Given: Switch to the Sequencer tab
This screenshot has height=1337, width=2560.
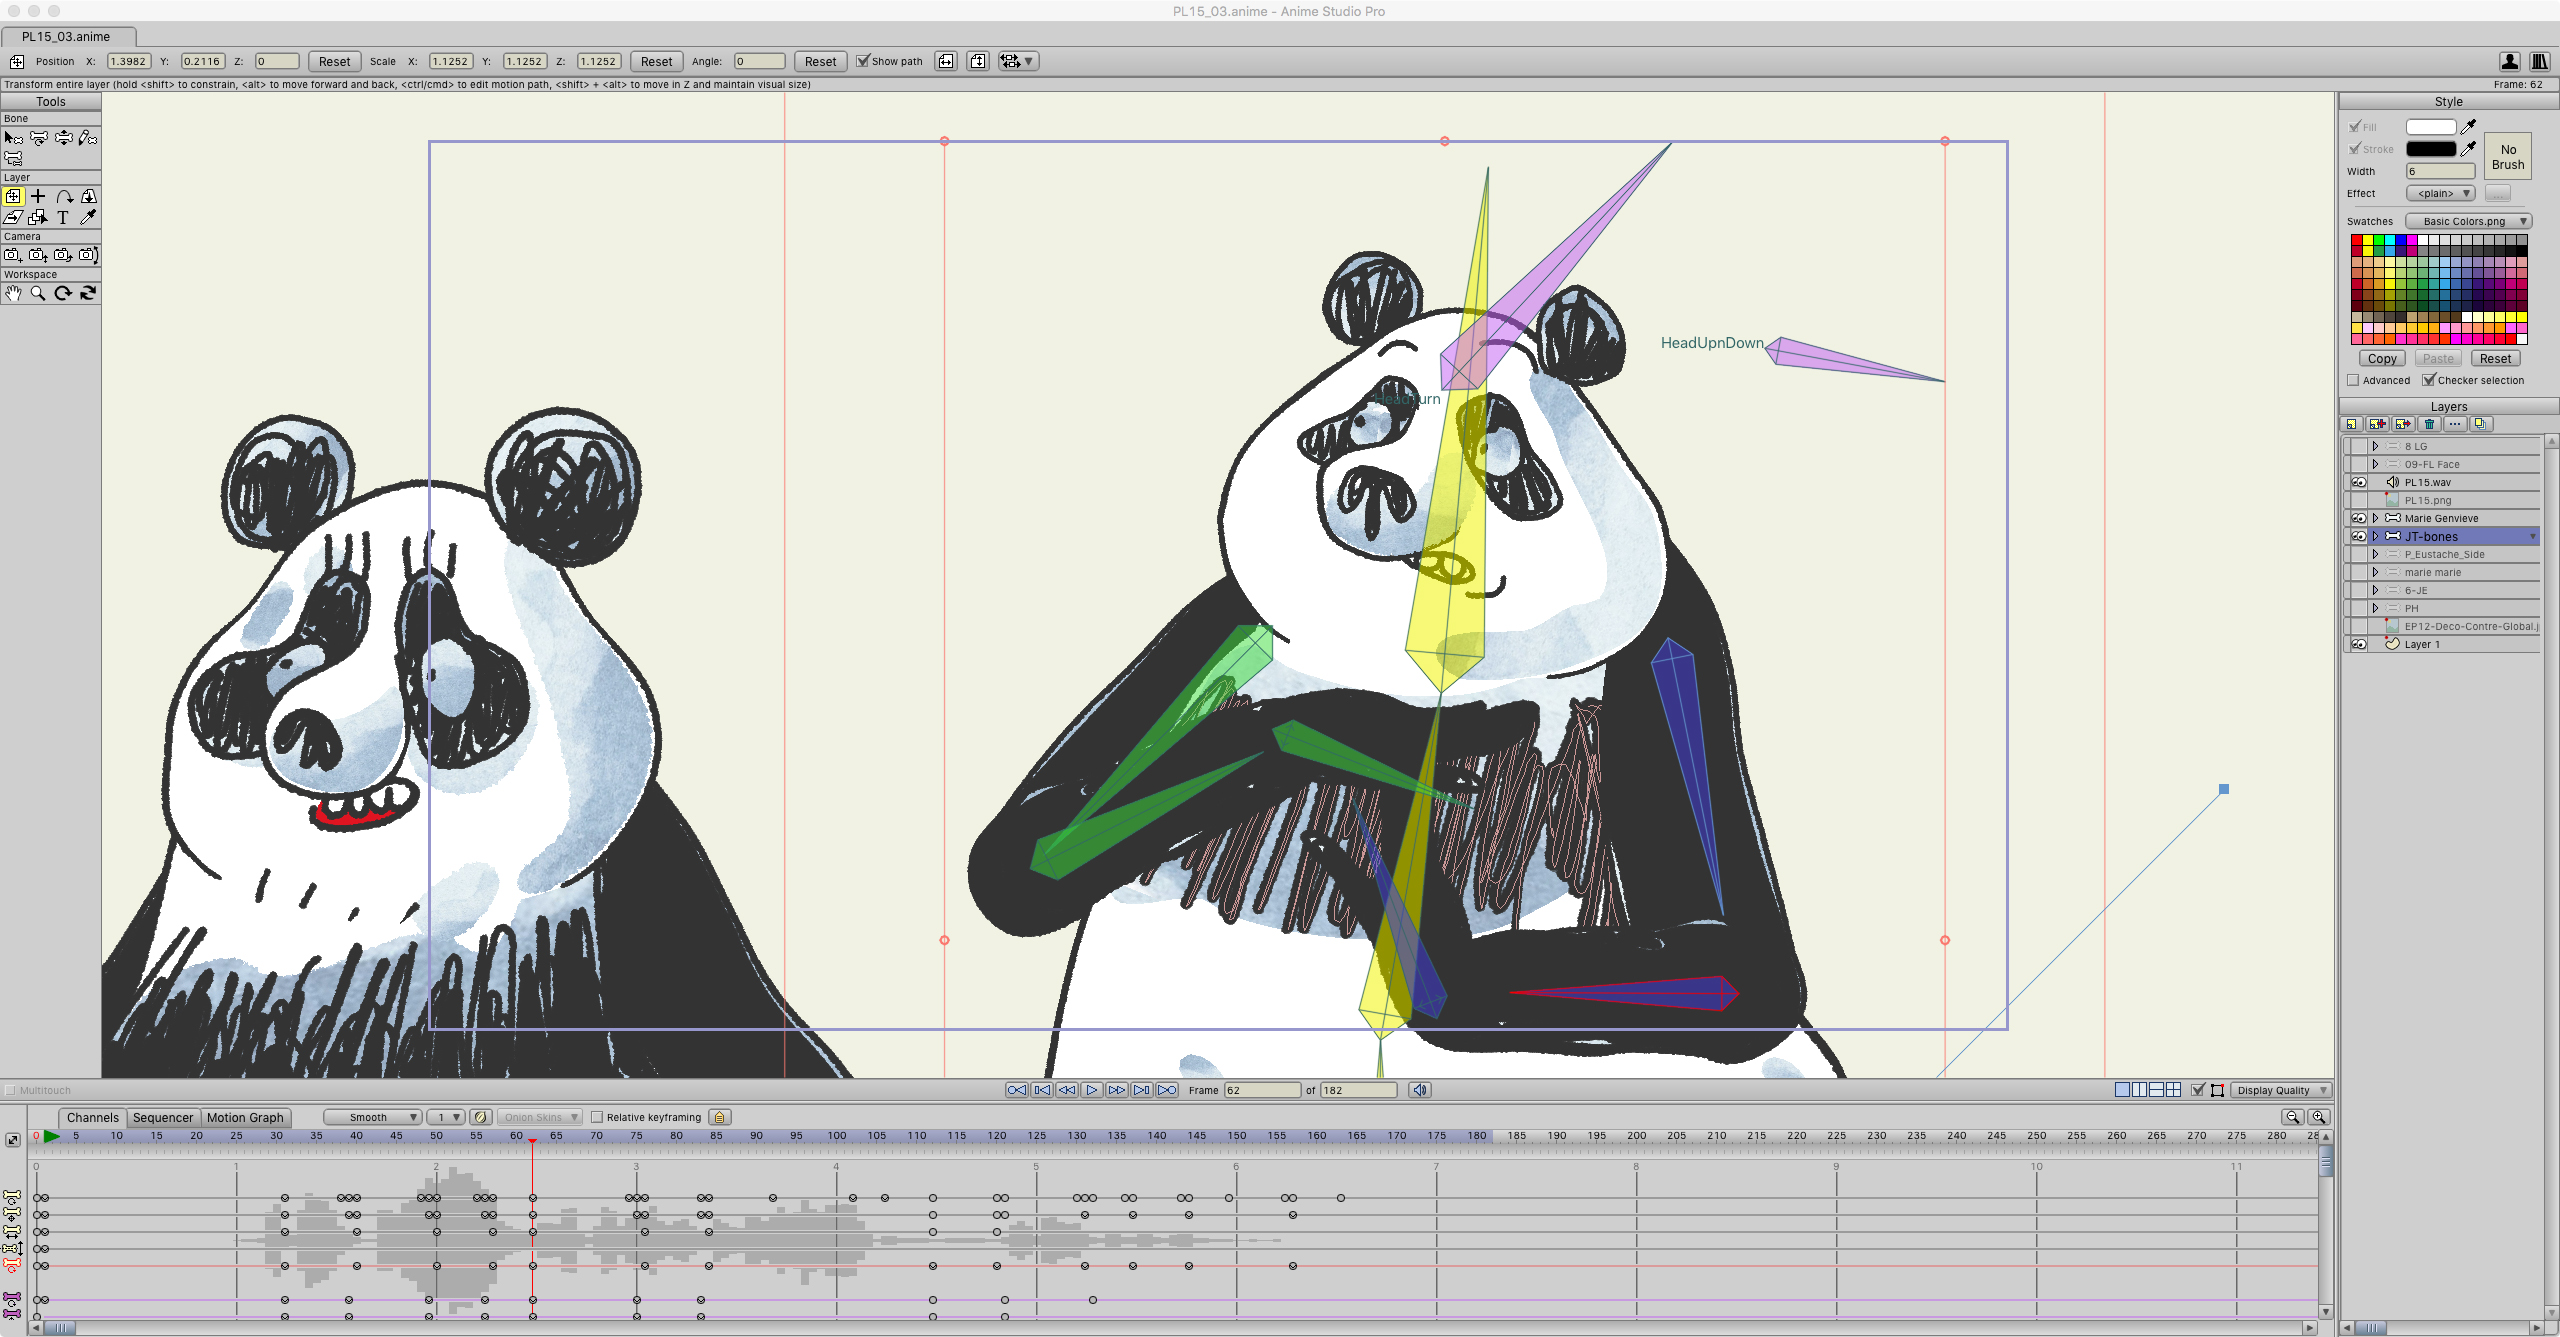Looking at the screenshot, I should point(163,1117).
